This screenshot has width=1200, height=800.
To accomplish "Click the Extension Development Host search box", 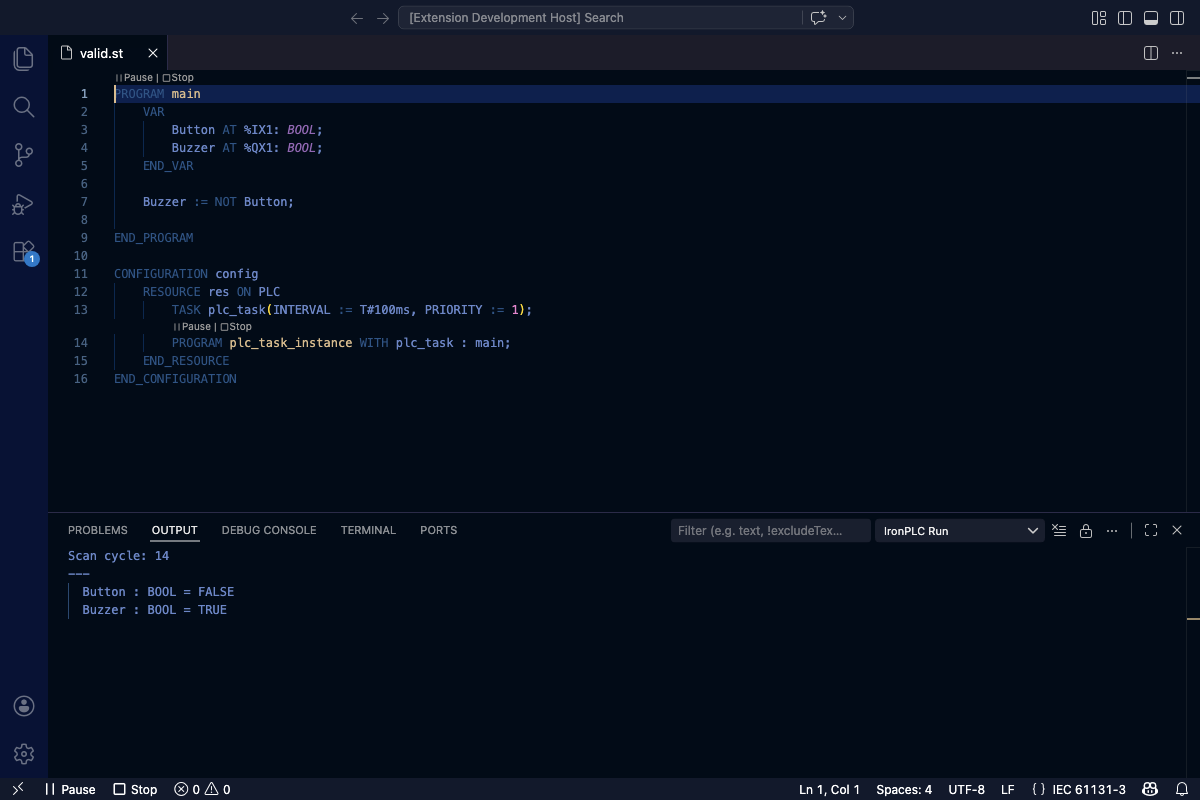I will (x=601, y=18).
